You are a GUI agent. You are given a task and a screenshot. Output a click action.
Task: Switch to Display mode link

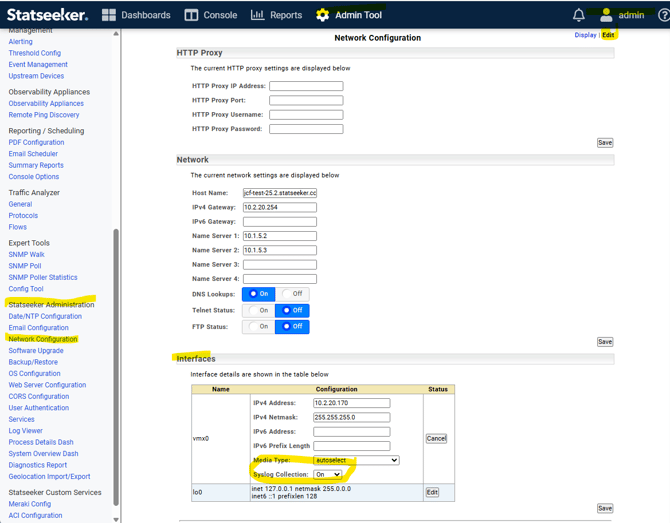pos(585,35)
